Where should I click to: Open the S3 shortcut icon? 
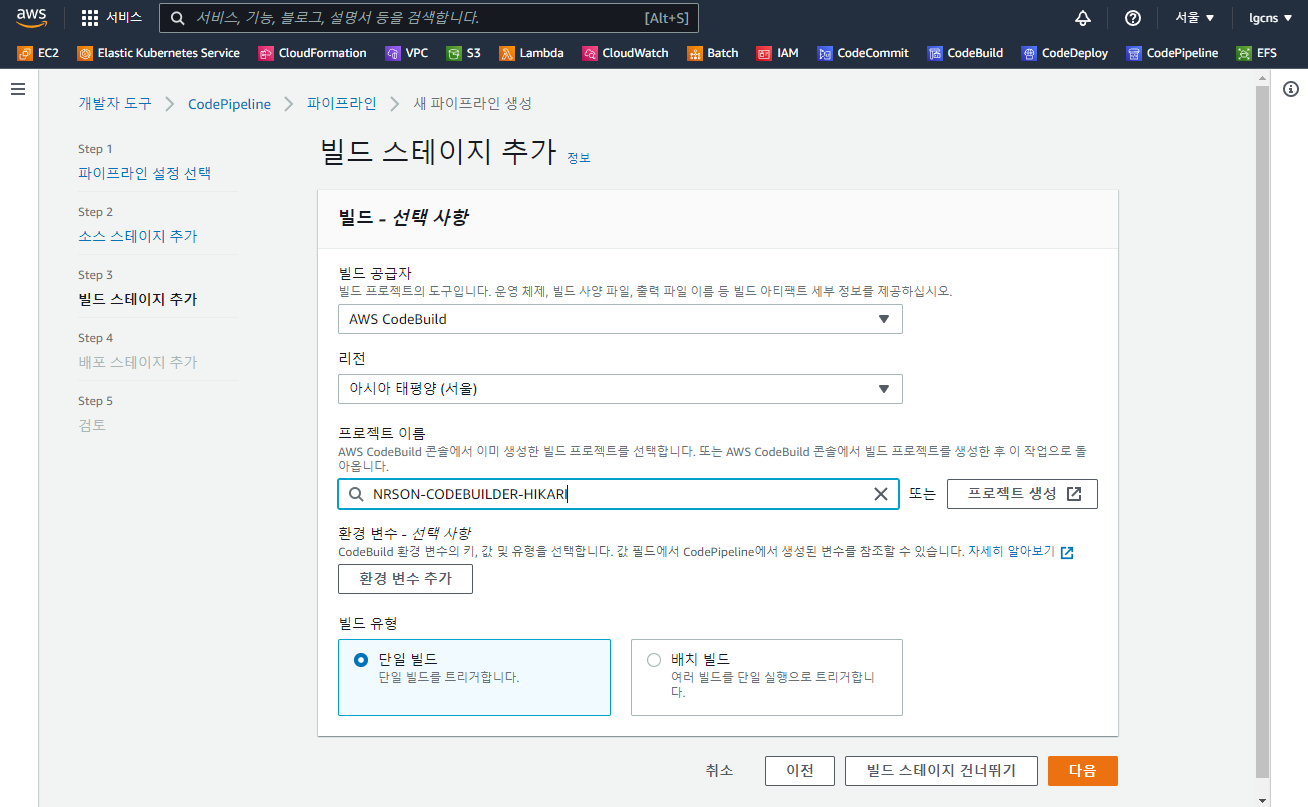pos(454,53)
